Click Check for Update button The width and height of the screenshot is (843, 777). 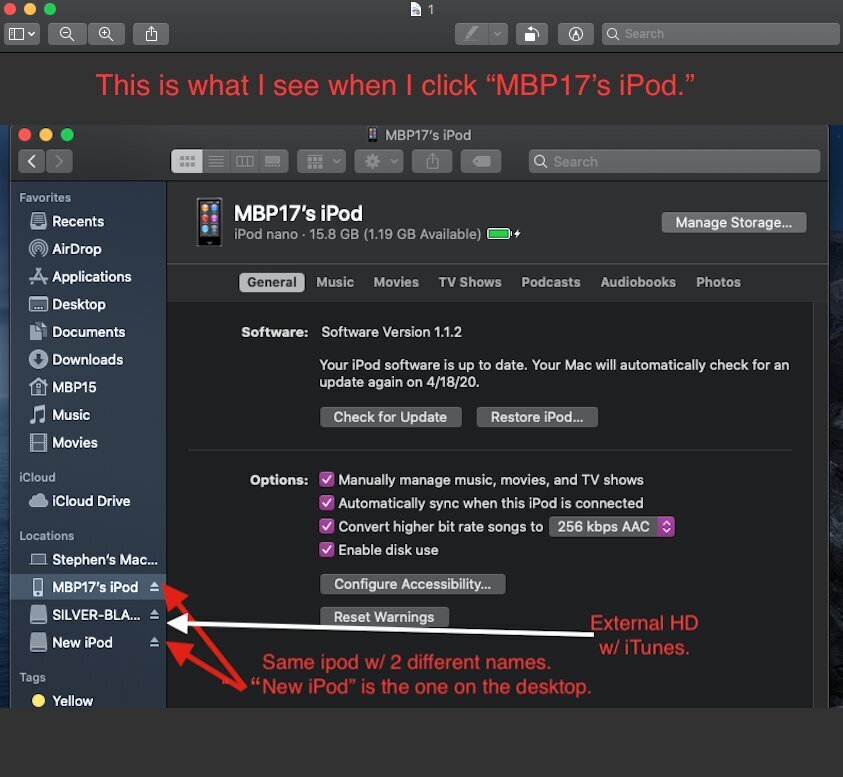(390, 417)
